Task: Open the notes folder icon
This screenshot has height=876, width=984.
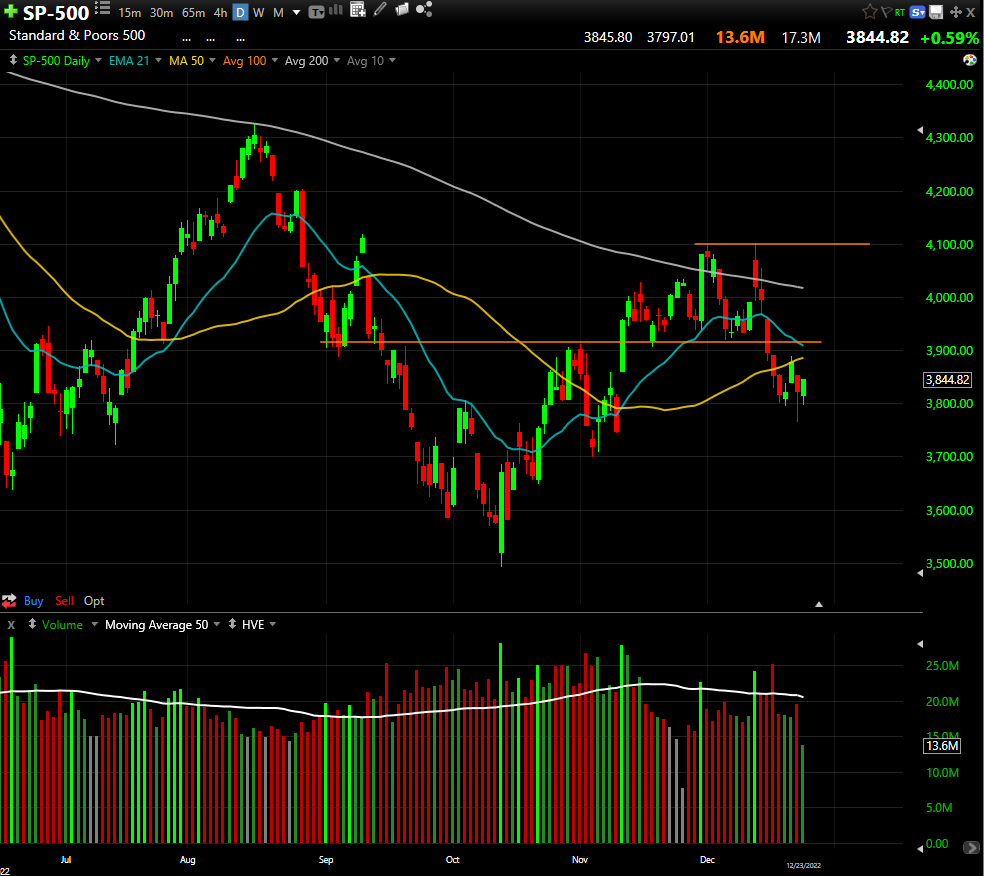Action: [x=402, y=9]
